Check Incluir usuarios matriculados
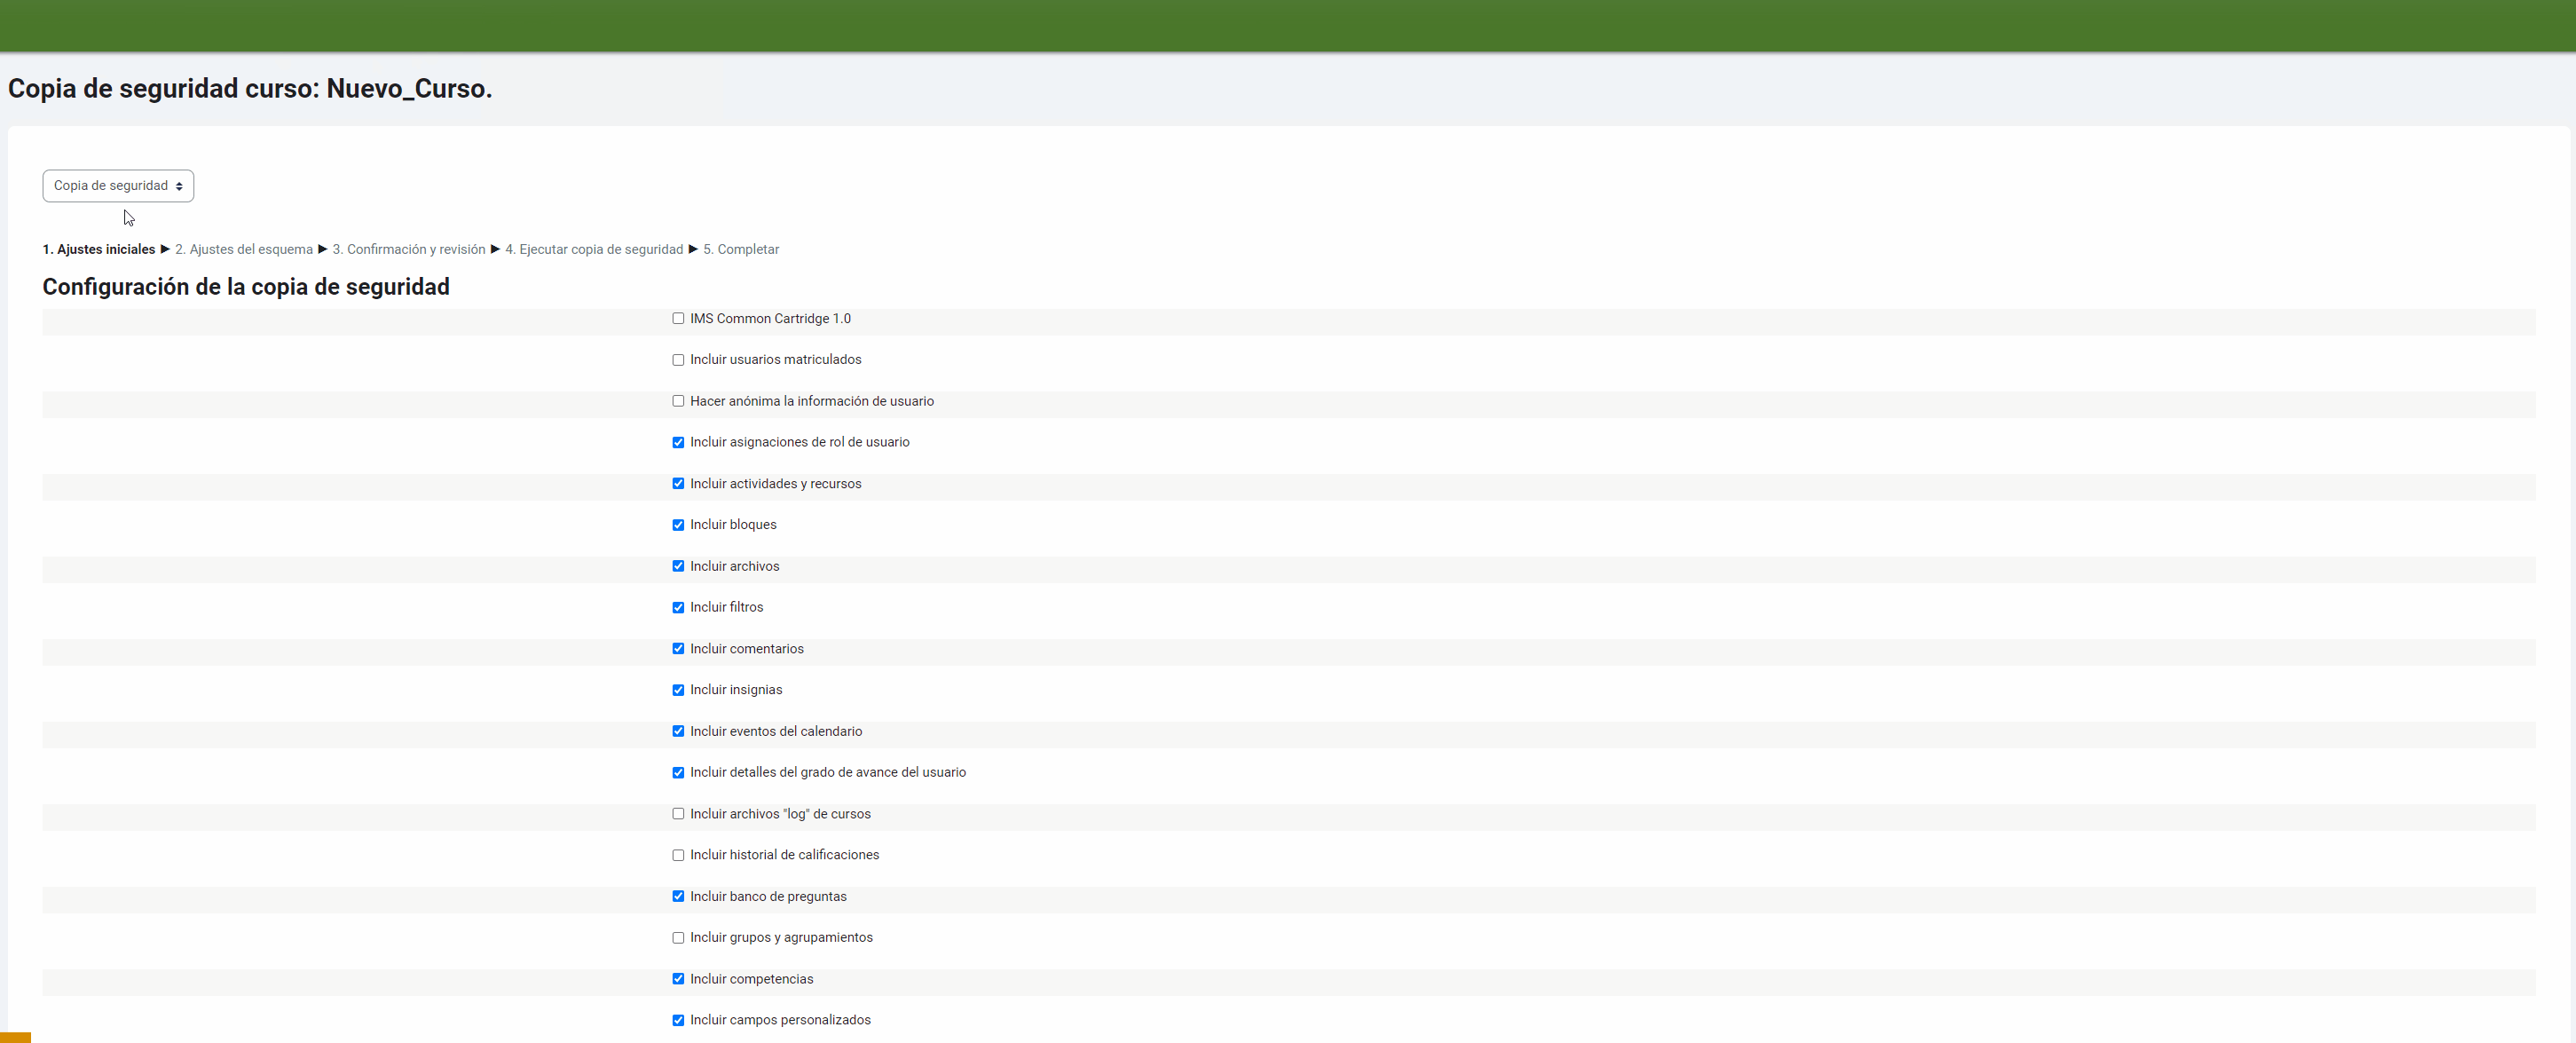 pyautogui.click(x=678, y=360)
